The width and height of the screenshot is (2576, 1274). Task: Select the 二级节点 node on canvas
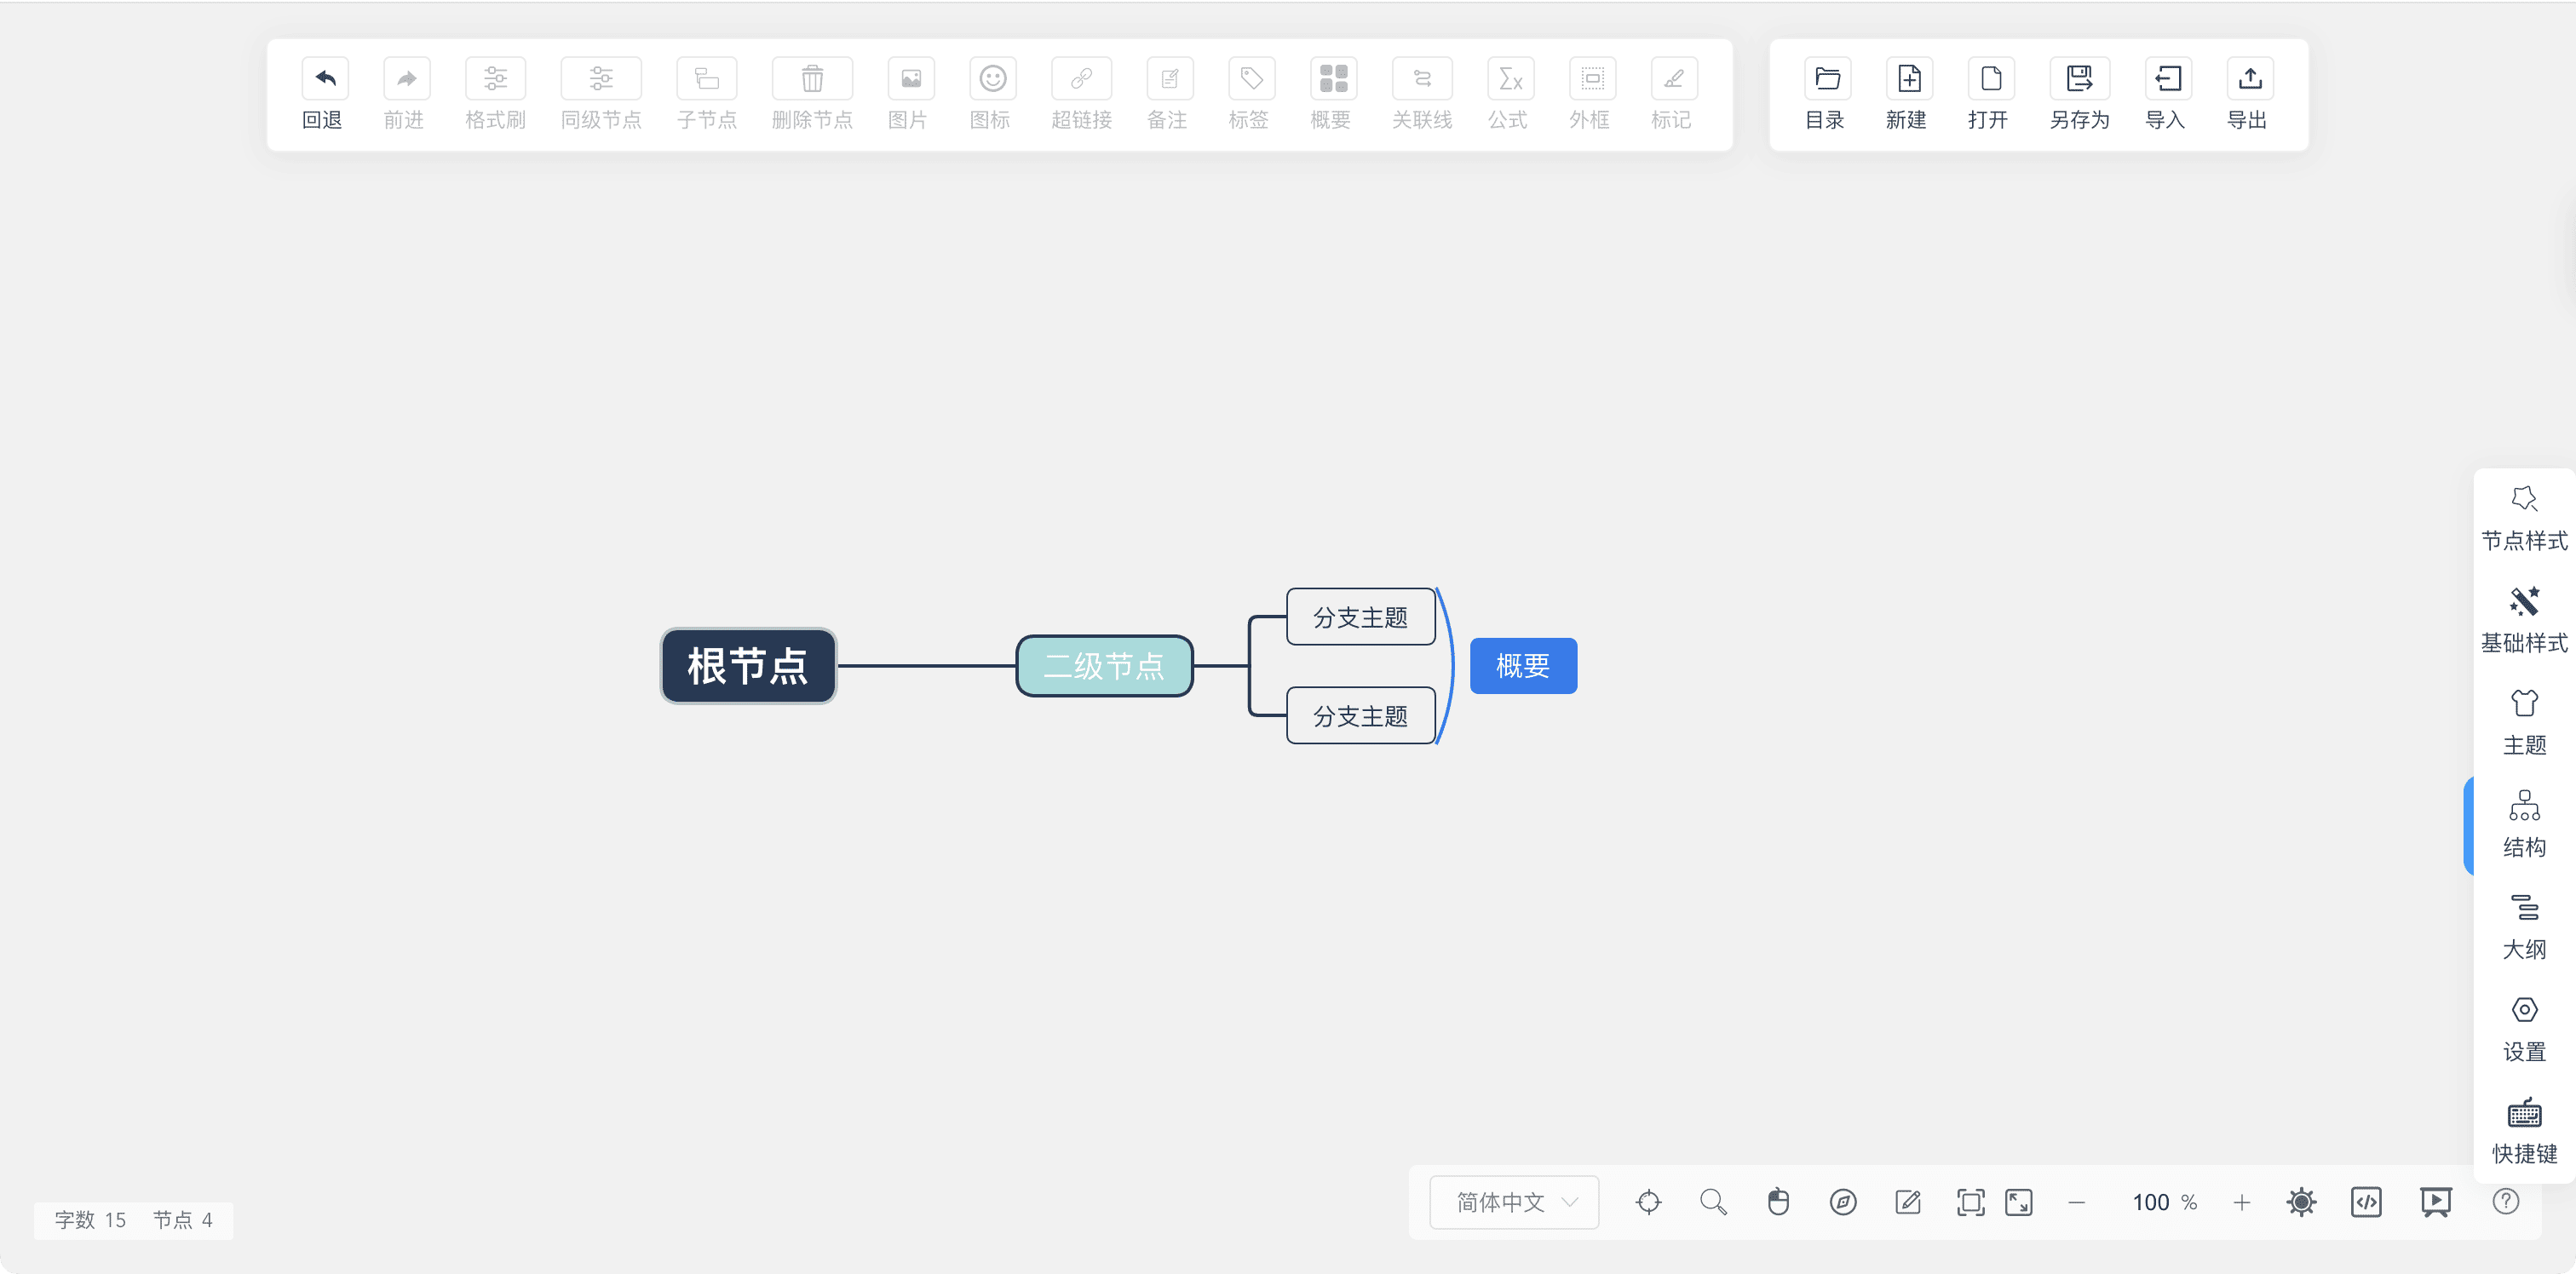pyautogui.click(x=1104, y=666)
